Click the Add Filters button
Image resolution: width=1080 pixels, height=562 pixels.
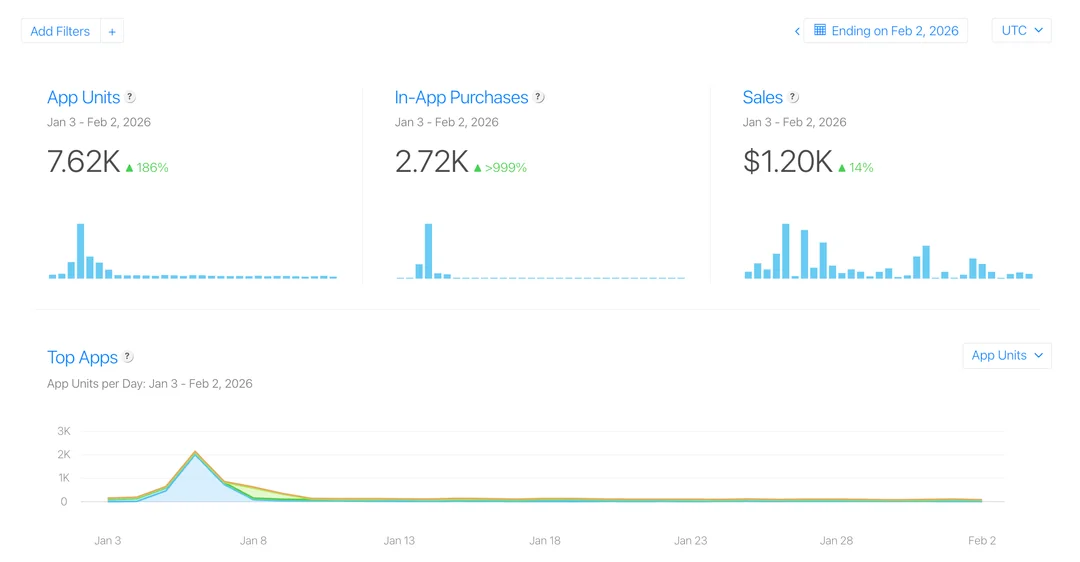point(60,32)
